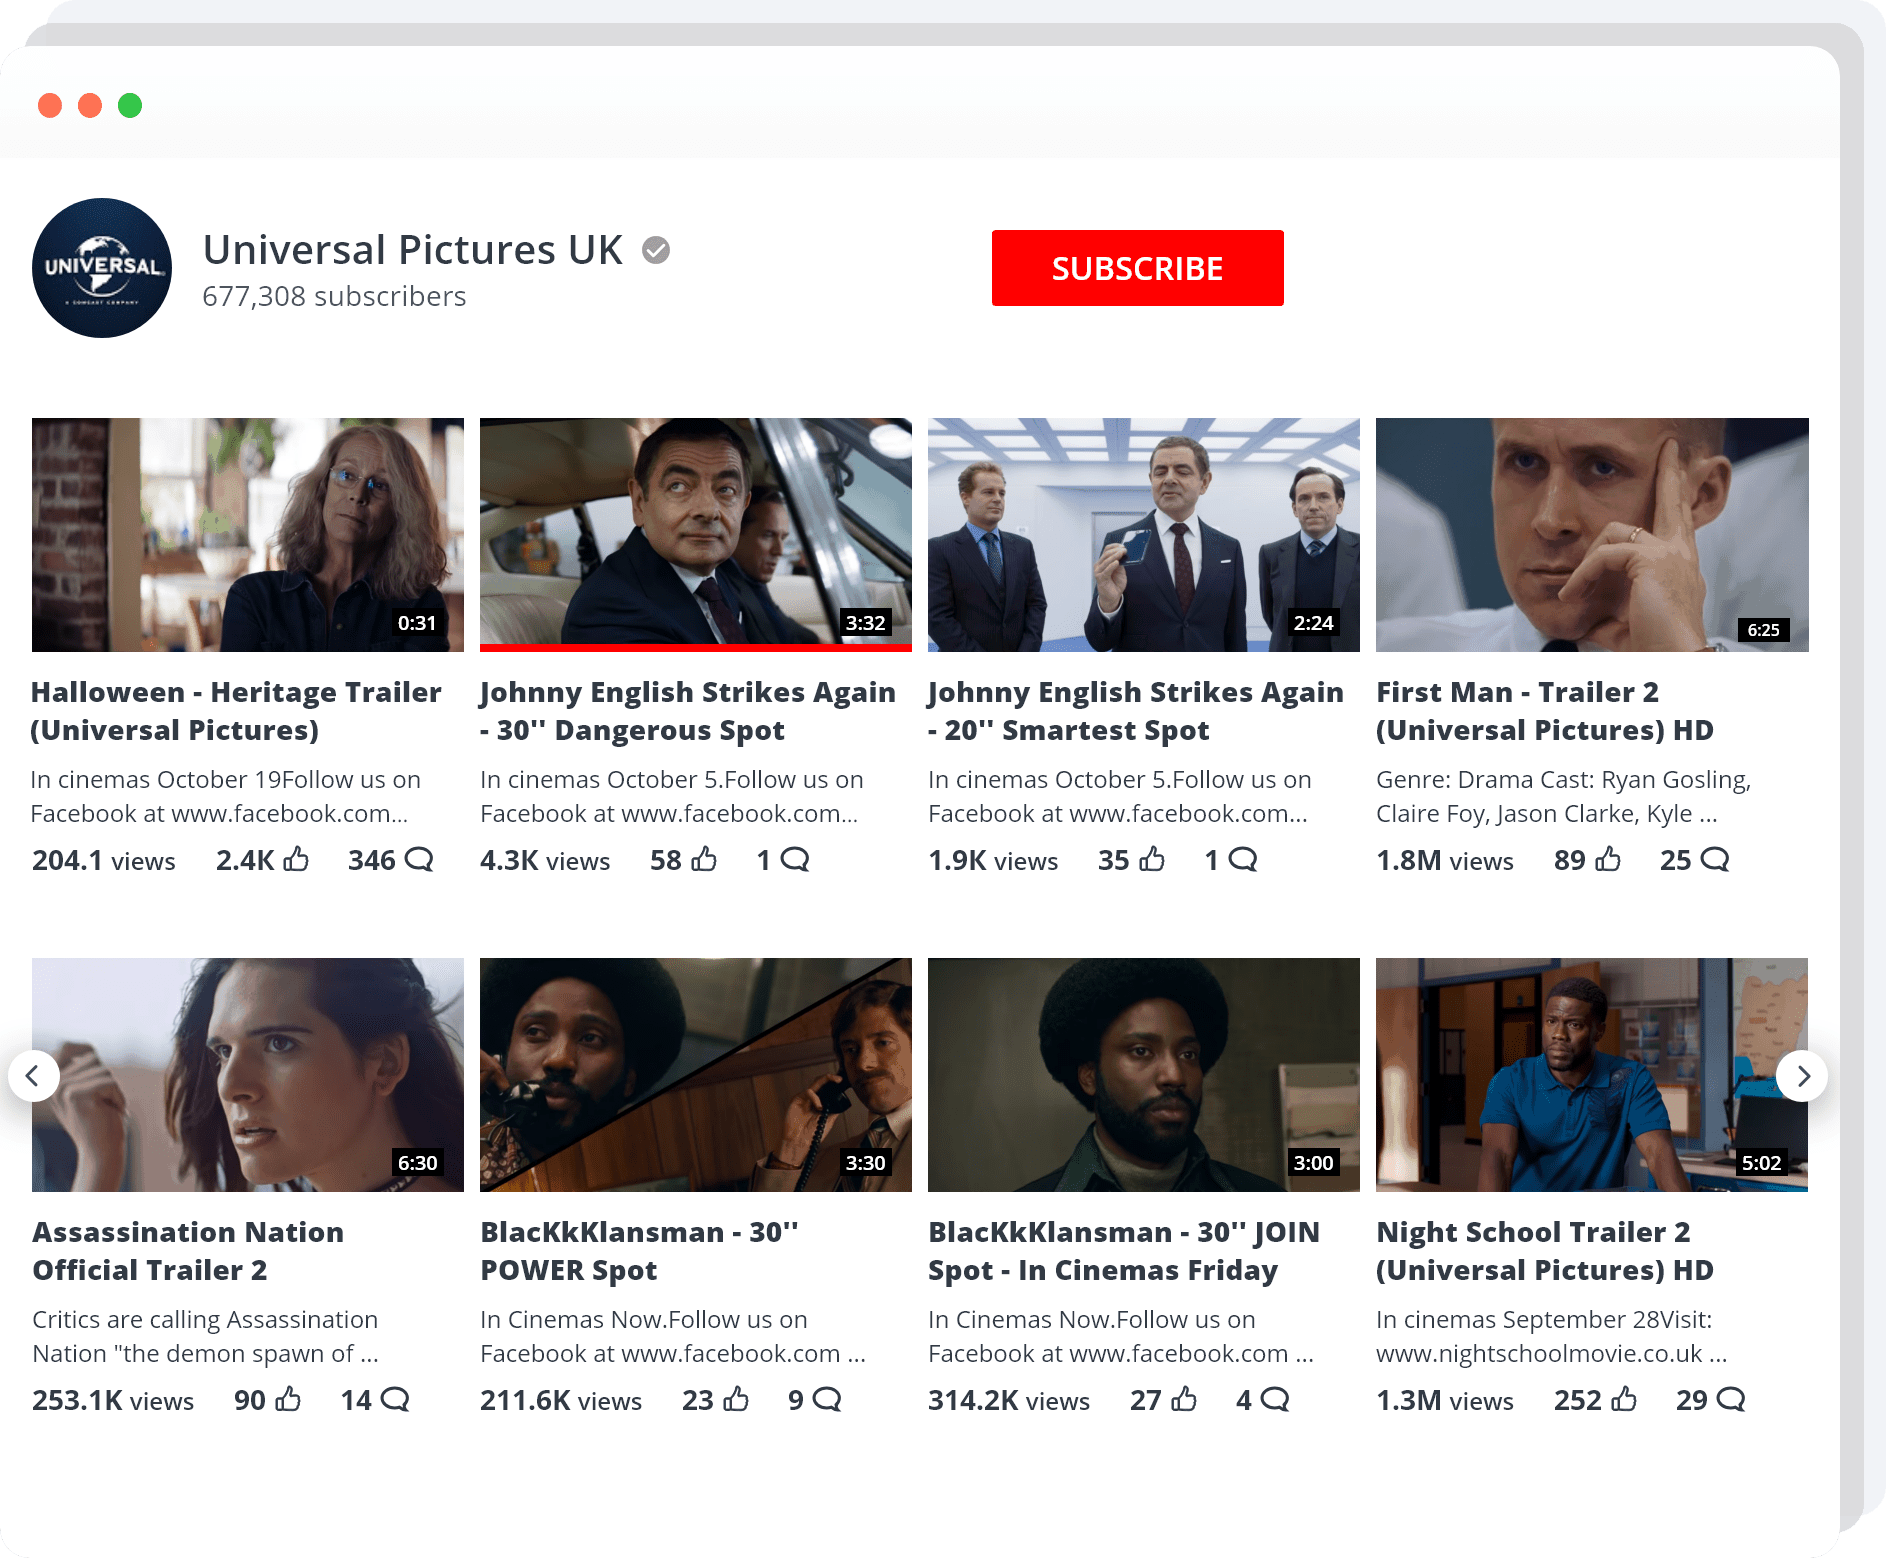Play the BlacKkKlansman POWER Spot thumbnail
Viewport: 1886px width, 1558px height.
(696, 1075)
